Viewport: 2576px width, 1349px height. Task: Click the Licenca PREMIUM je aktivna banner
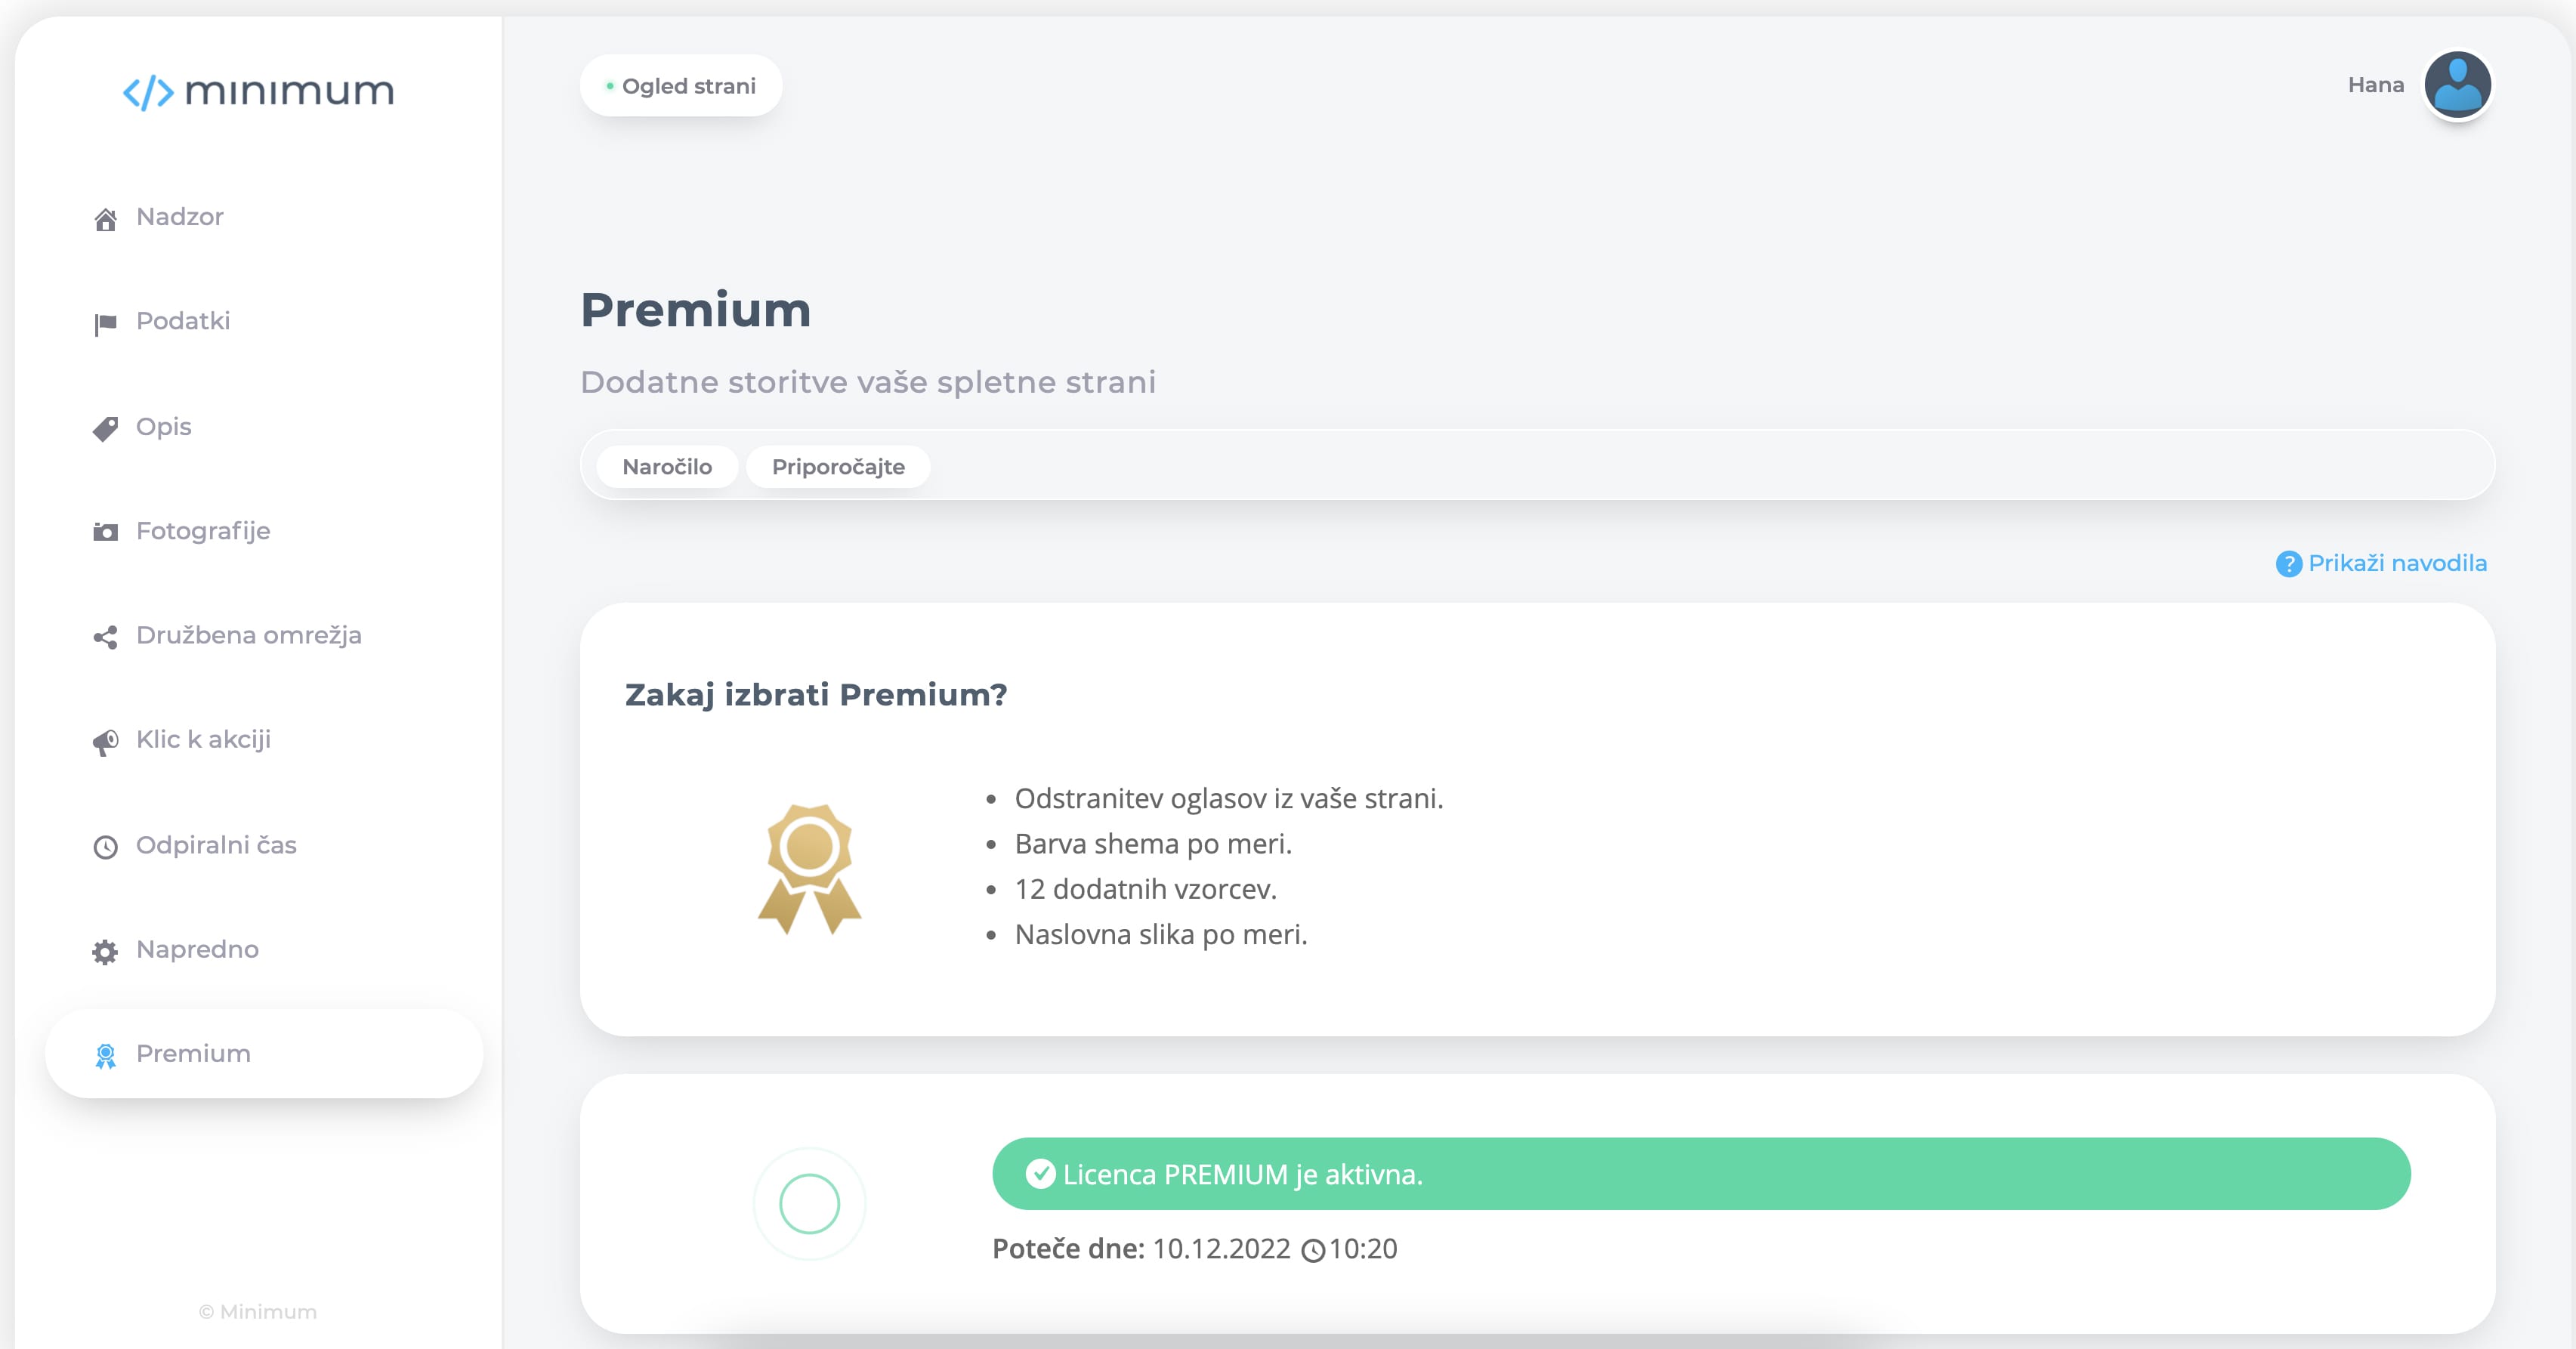[1700, 1174]
